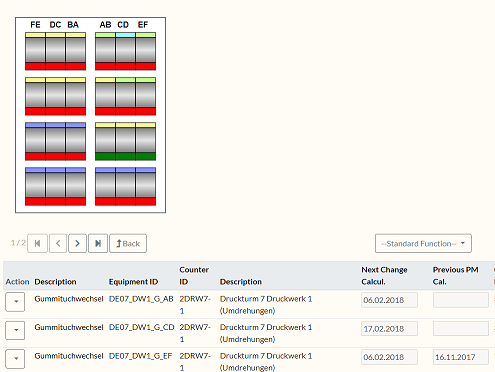Select bottom-row DC cylinder with blue top
495x372 pixels.
click(x=55, y=185)
